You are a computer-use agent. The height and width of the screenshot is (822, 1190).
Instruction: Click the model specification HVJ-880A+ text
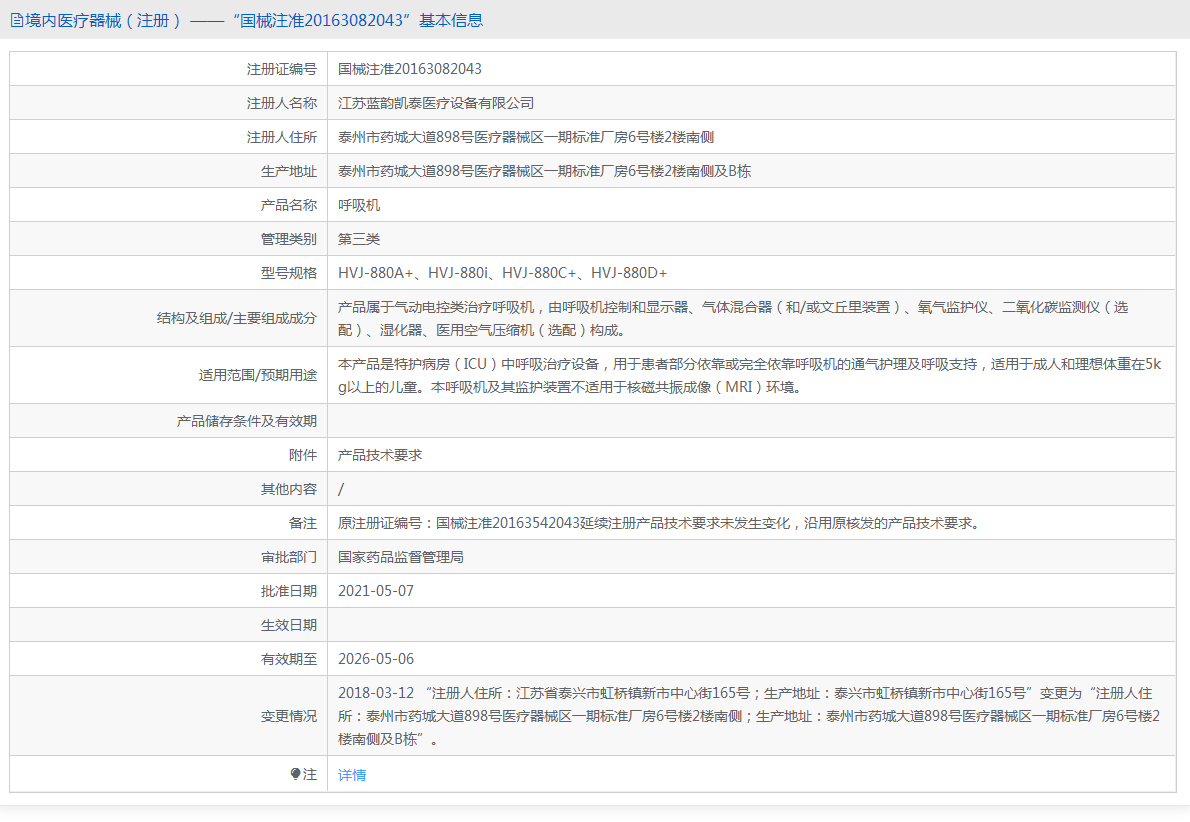[376, 273]
